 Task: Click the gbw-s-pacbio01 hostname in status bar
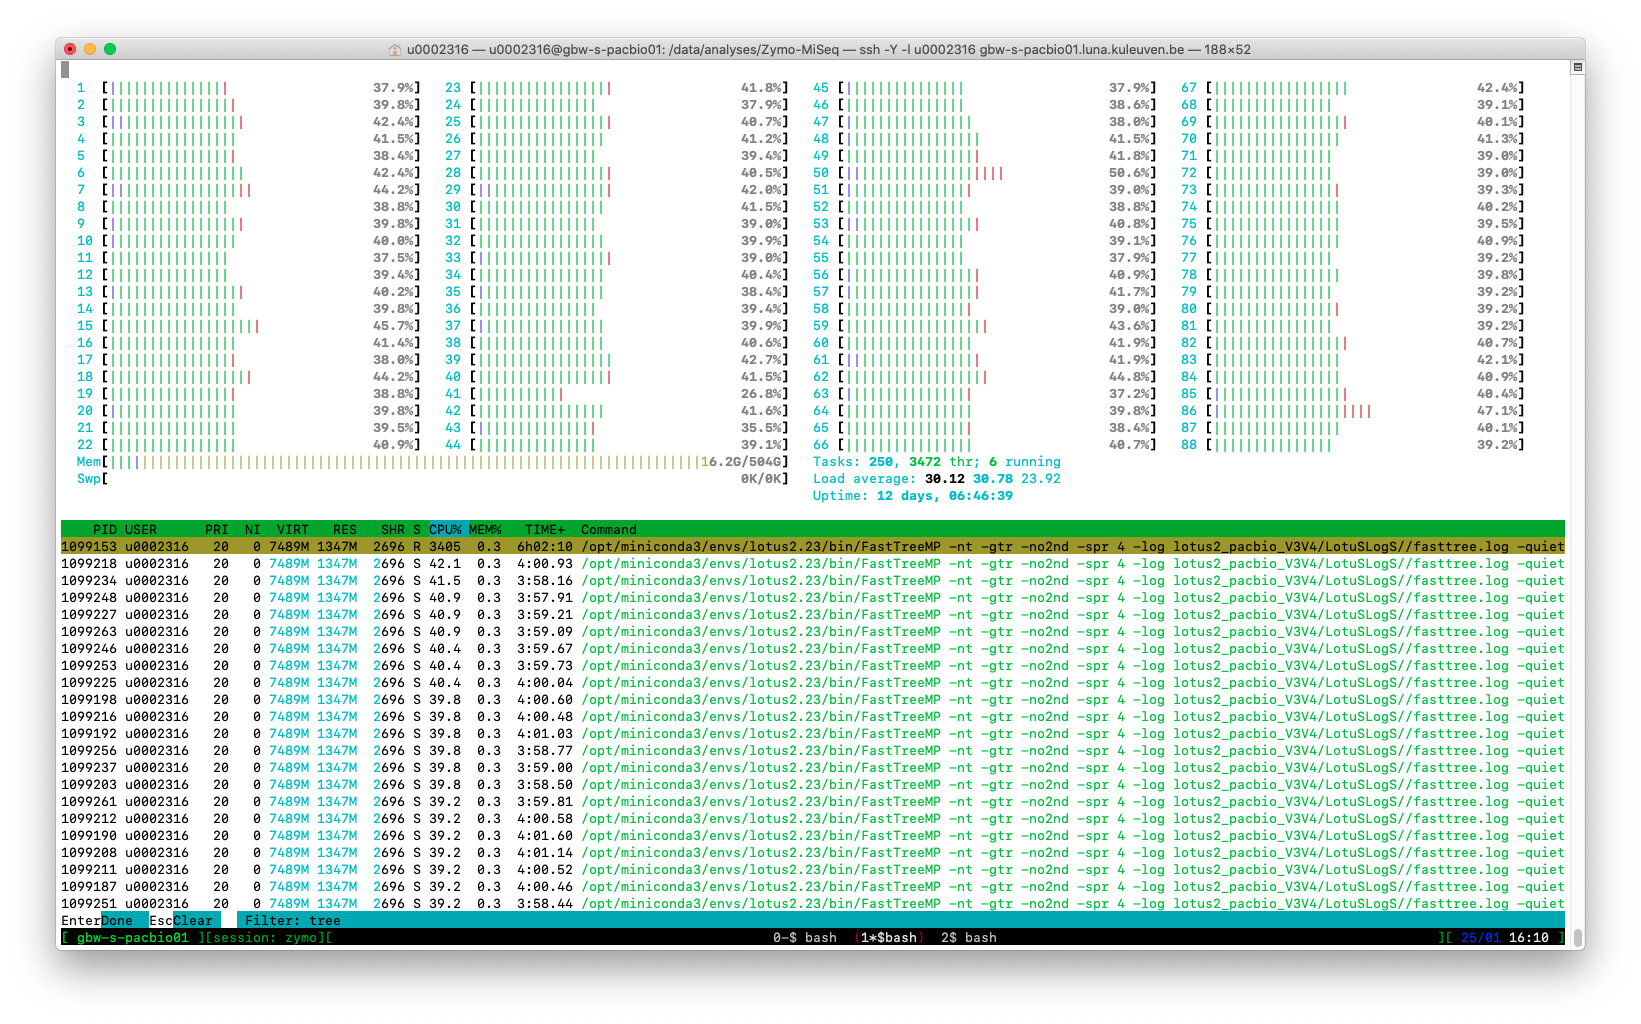133,938
